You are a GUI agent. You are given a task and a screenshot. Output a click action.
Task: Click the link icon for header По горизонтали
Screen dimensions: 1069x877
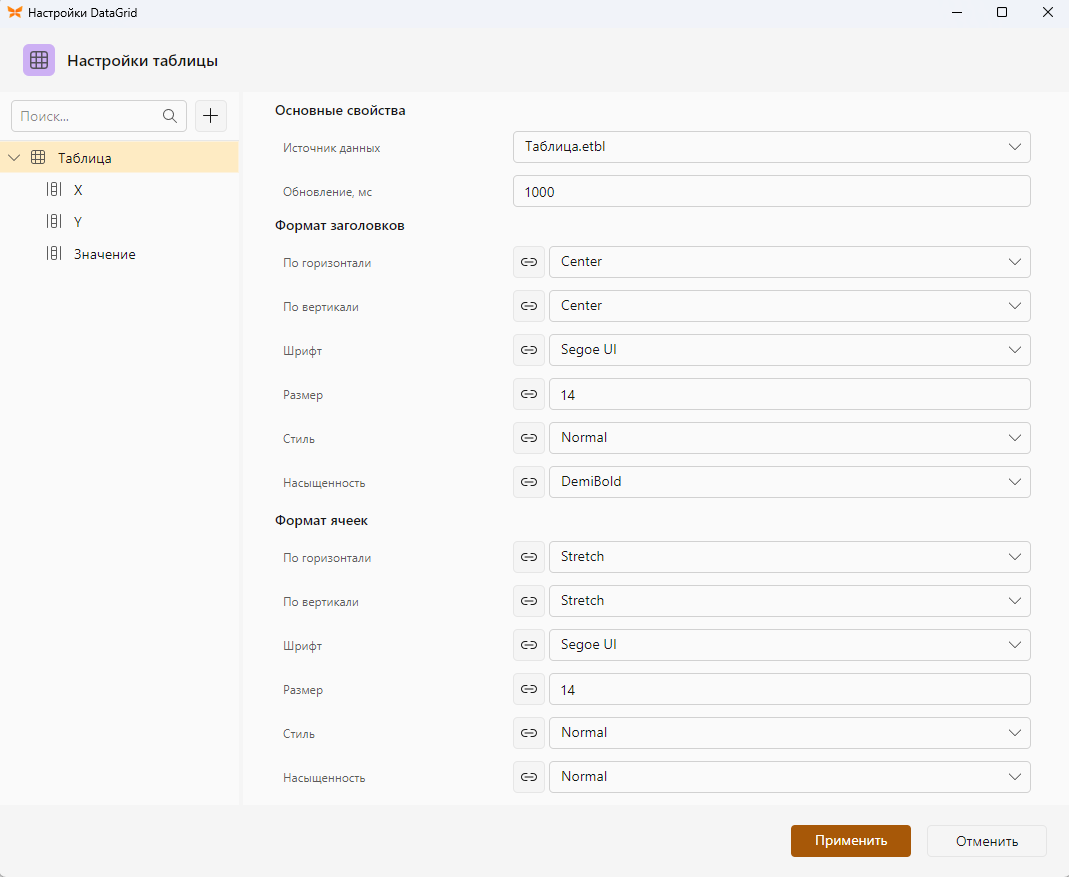[x=529, y=262]
